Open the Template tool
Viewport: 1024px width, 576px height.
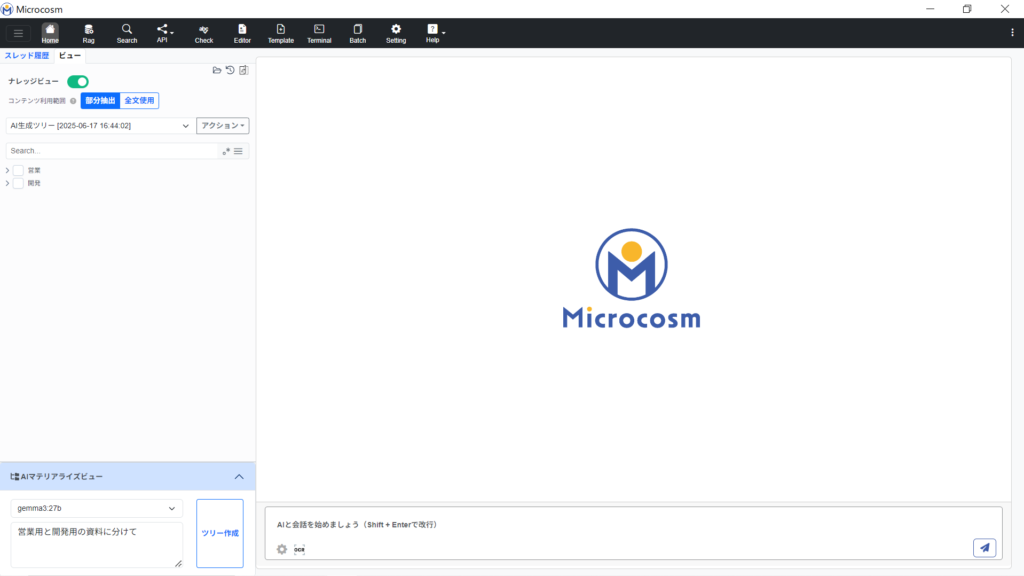pos(281,33)
